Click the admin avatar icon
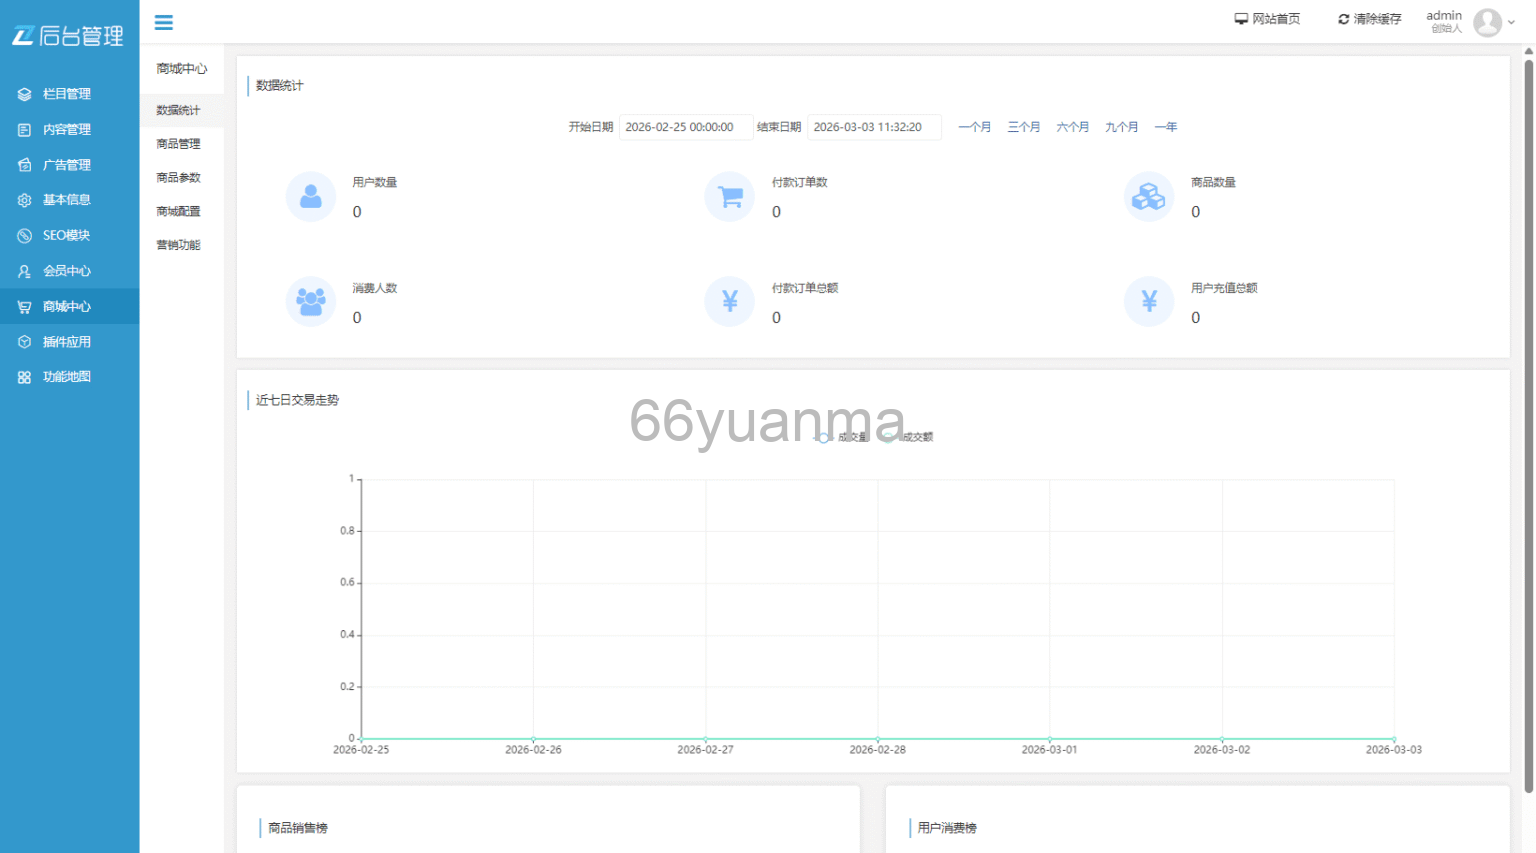 pos(1488,22)
